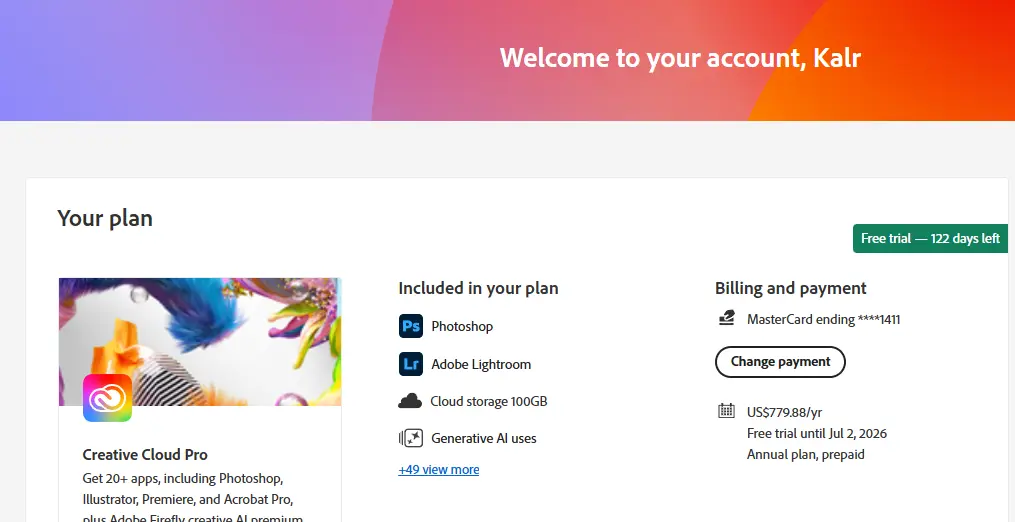Click the Cloud storage cloud icon
Screen dimensions: 1015x522
[410, 402]
